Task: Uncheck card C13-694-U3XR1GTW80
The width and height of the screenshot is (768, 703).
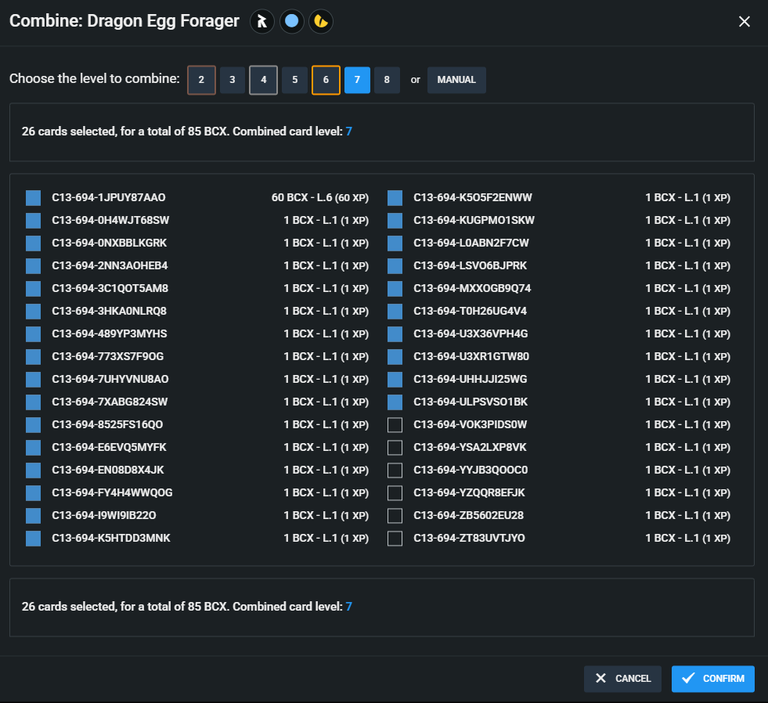Action: point(395,357)
